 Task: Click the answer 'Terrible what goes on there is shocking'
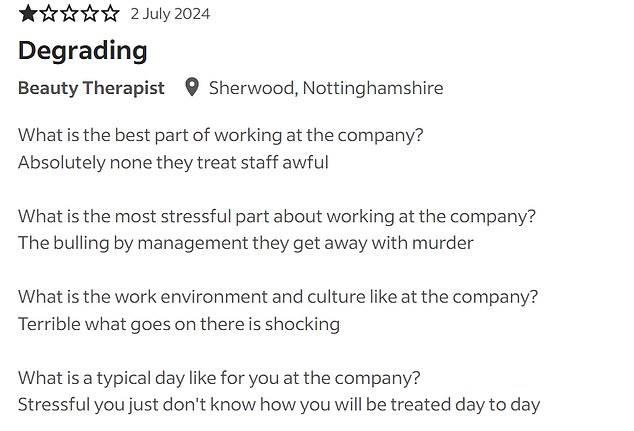coord(179,324)
